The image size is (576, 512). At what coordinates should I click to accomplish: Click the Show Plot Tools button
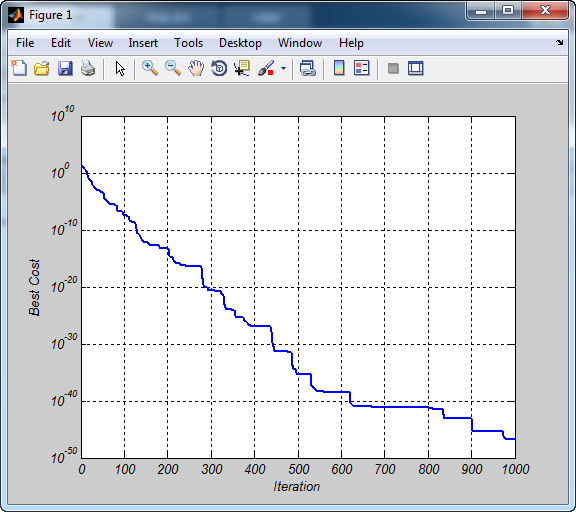click(x=416, y=68)
